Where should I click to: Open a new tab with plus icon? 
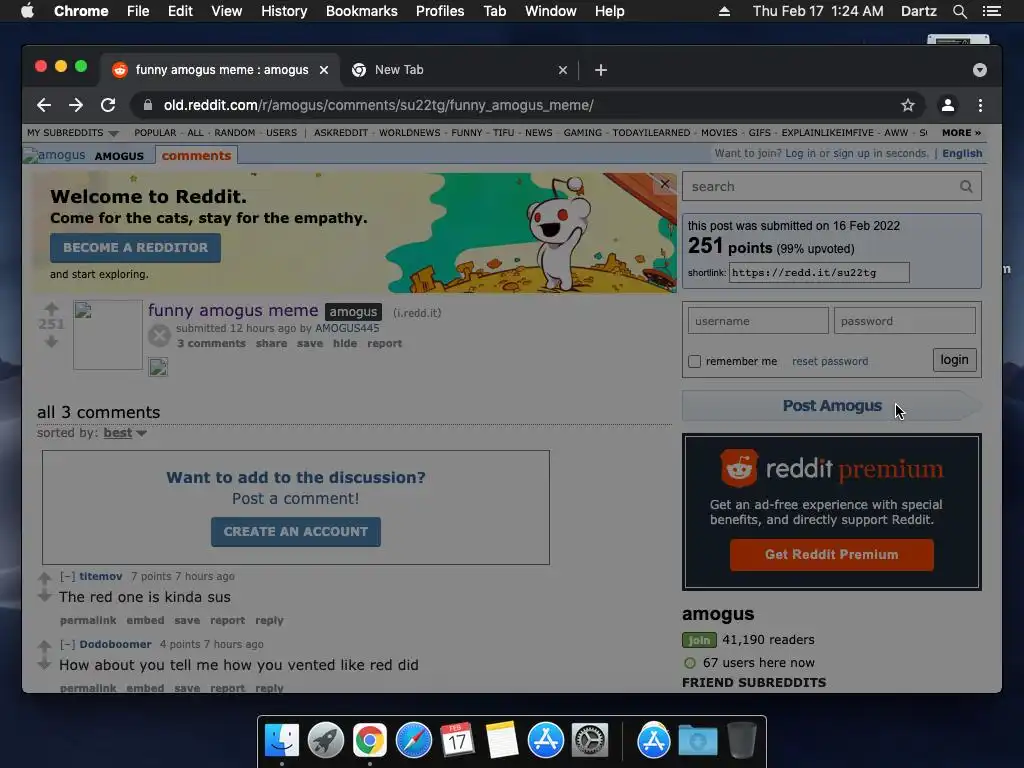[601, 70]
